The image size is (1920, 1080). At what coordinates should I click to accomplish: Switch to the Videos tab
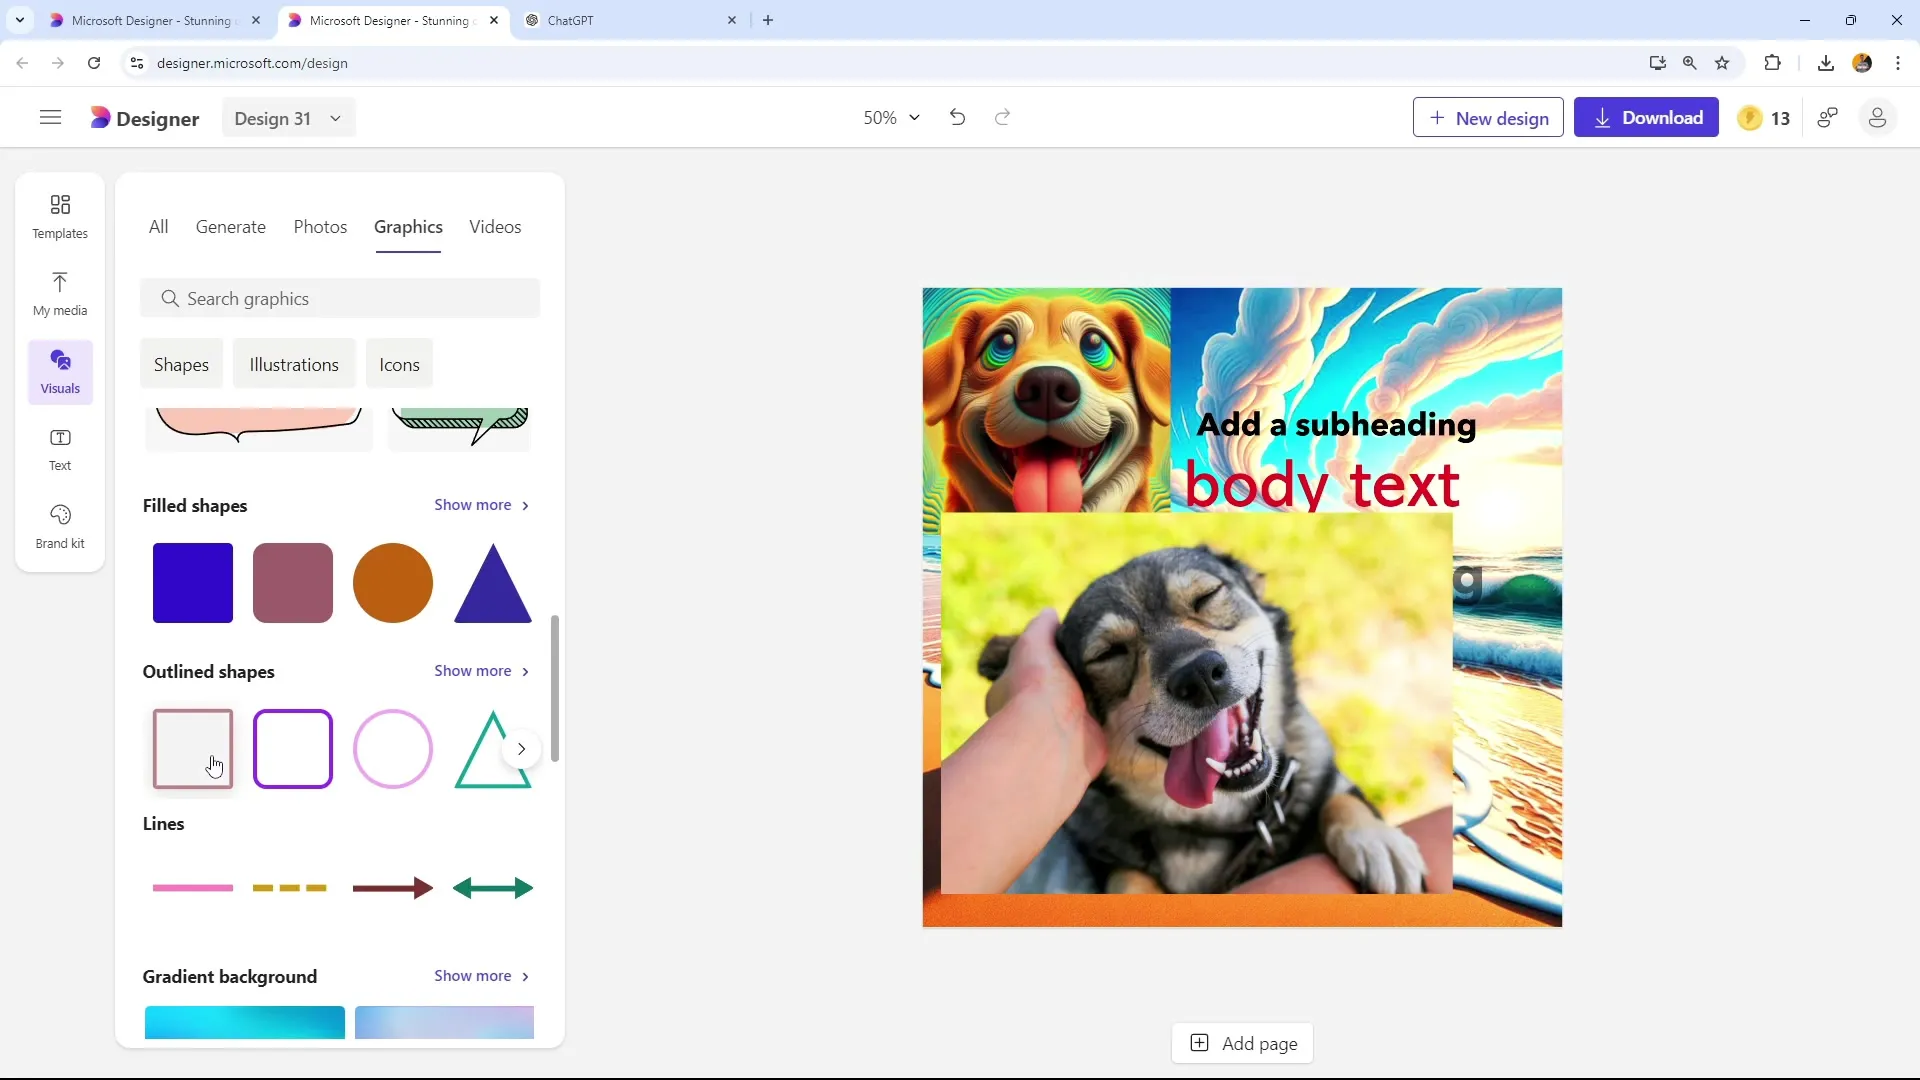(495, 227)
